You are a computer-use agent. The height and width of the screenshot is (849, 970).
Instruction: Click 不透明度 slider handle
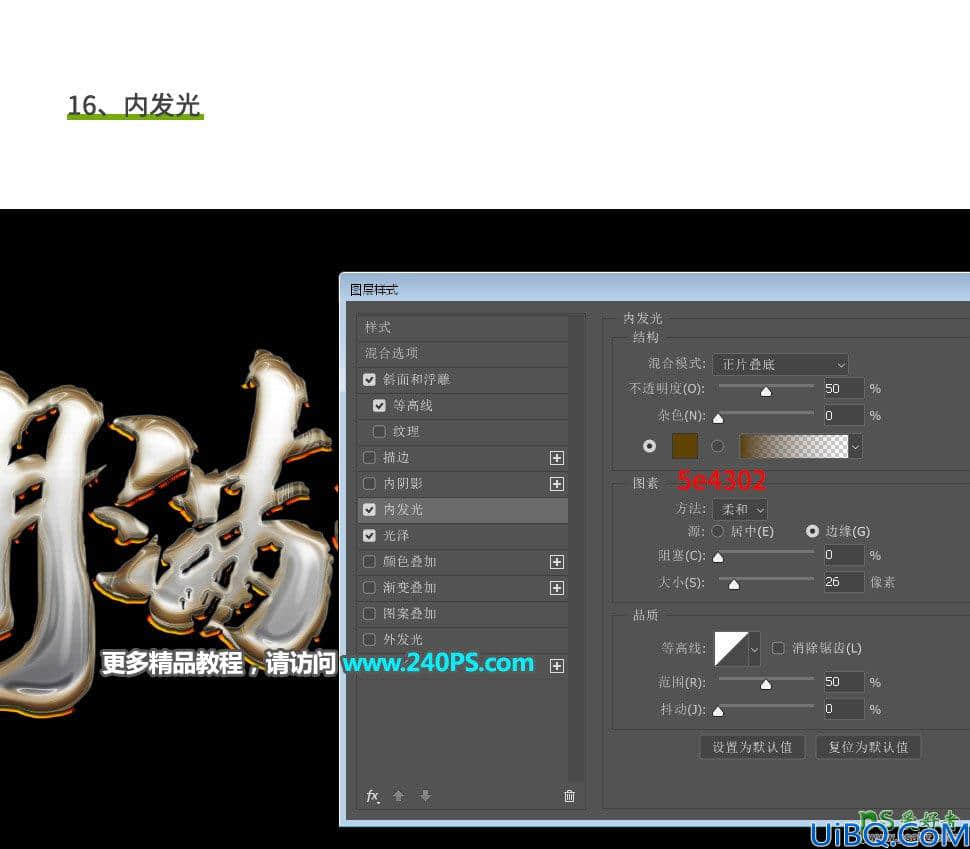pyautogui.click(x=766, y=392)
